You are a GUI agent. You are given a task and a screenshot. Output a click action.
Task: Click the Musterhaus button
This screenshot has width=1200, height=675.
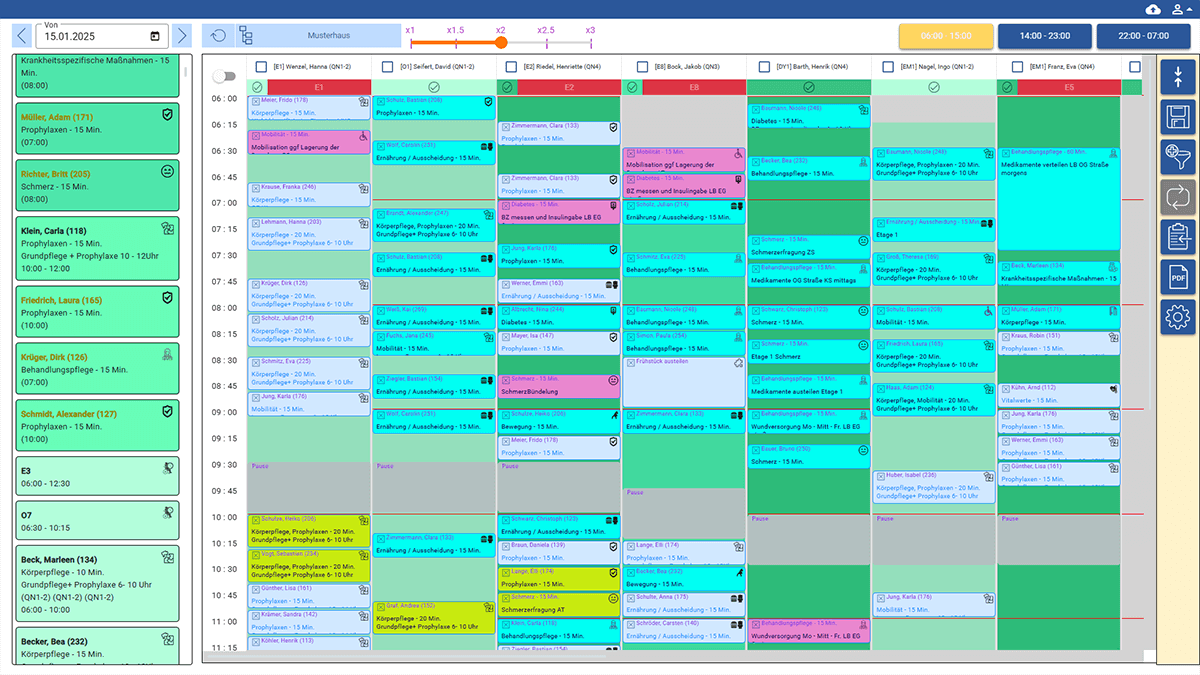tap(329, 36)
